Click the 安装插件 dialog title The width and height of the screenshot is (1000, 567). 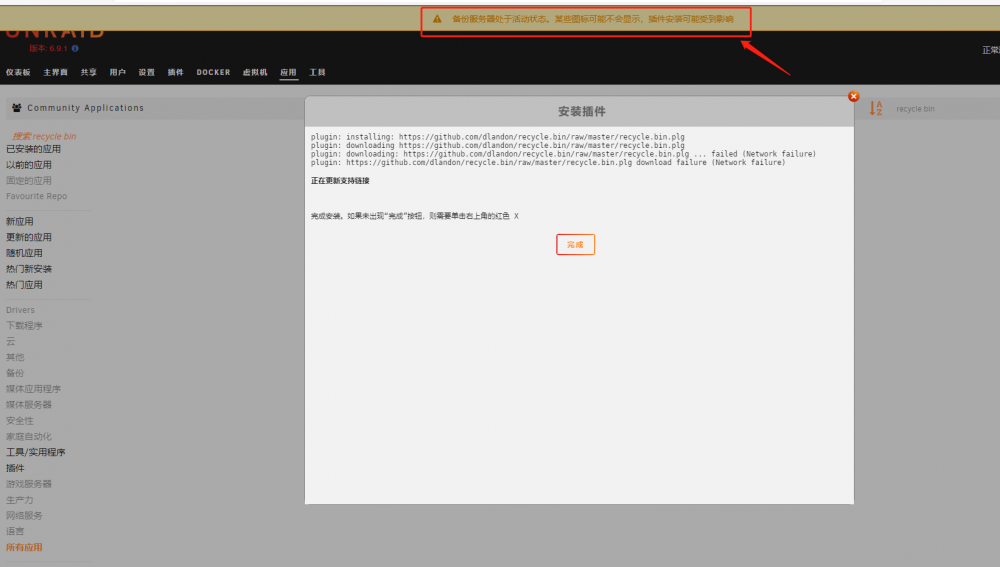(582, 112)
